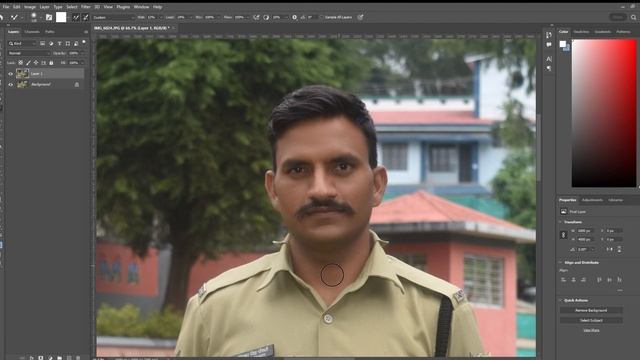Switch to the Paths tab

50,31
